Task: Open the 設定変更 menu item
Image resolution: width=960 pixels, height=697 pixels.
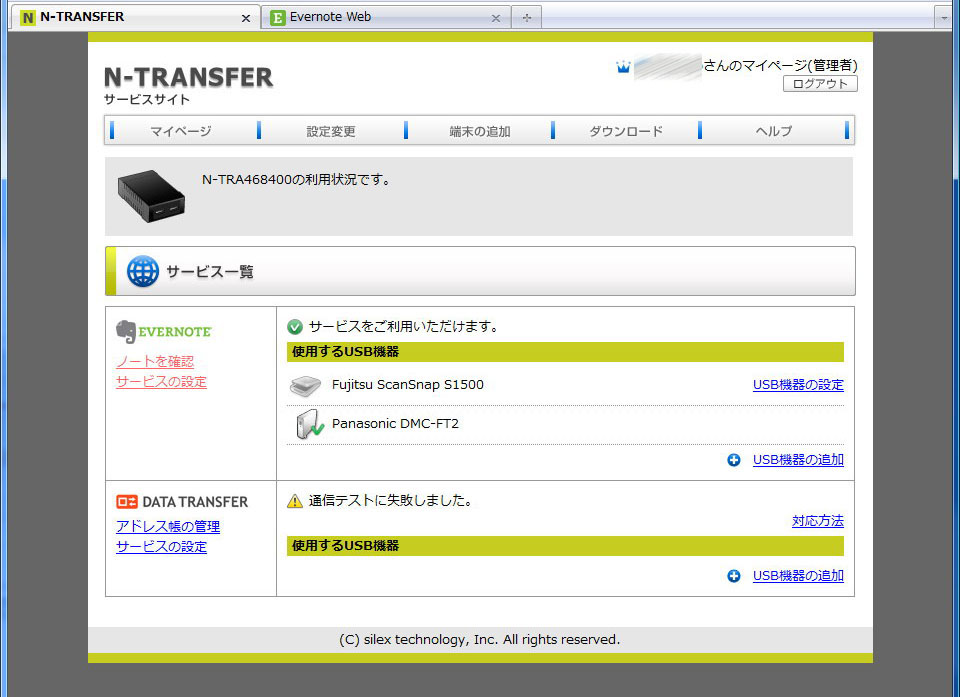Action: (330, 130)
